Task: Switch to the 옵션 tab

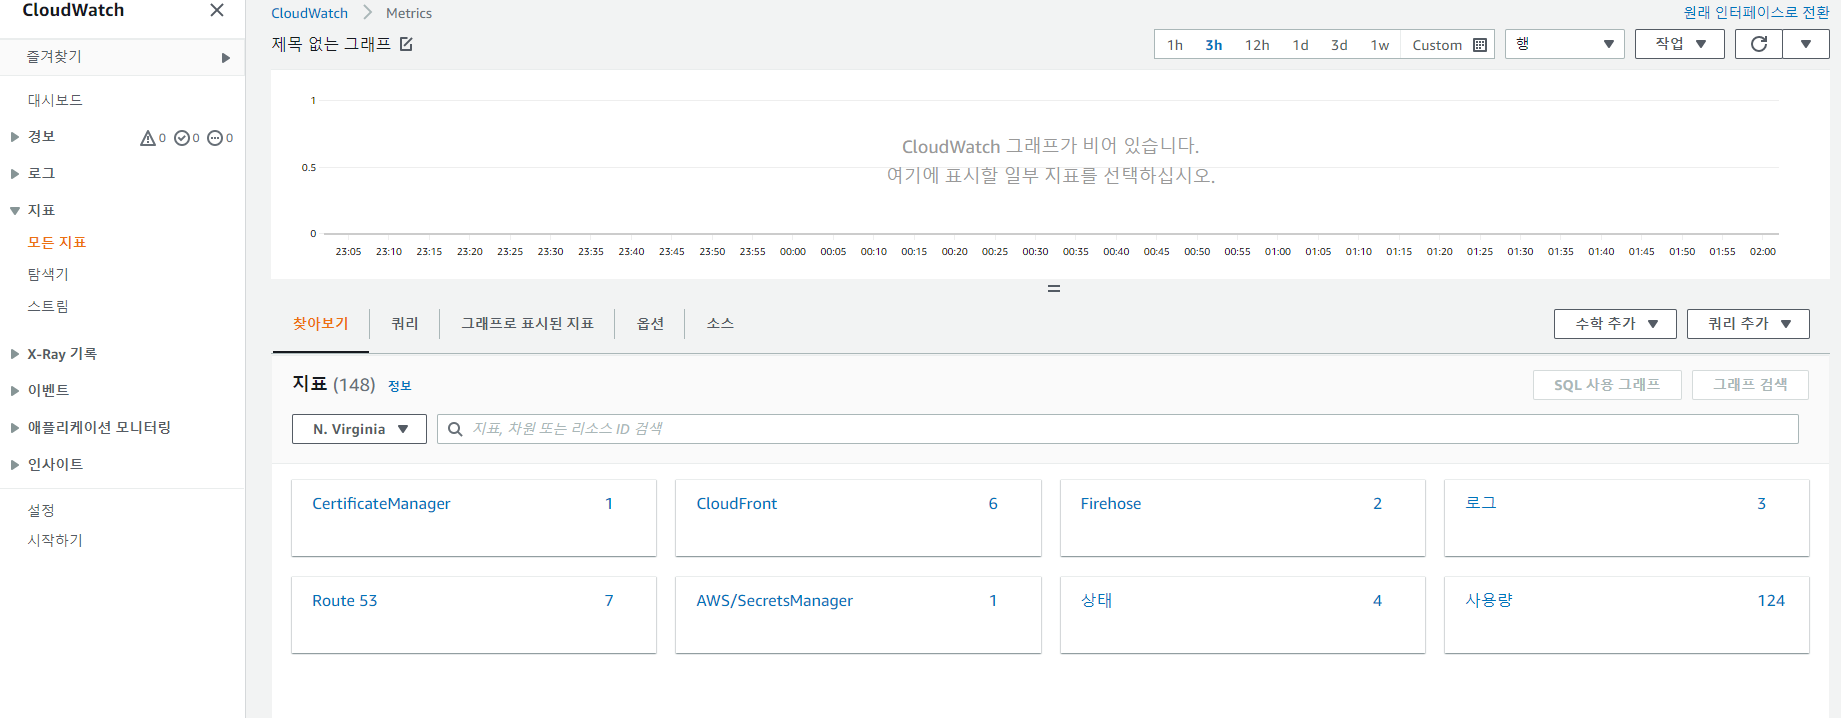Action: (x=650, y=324)
